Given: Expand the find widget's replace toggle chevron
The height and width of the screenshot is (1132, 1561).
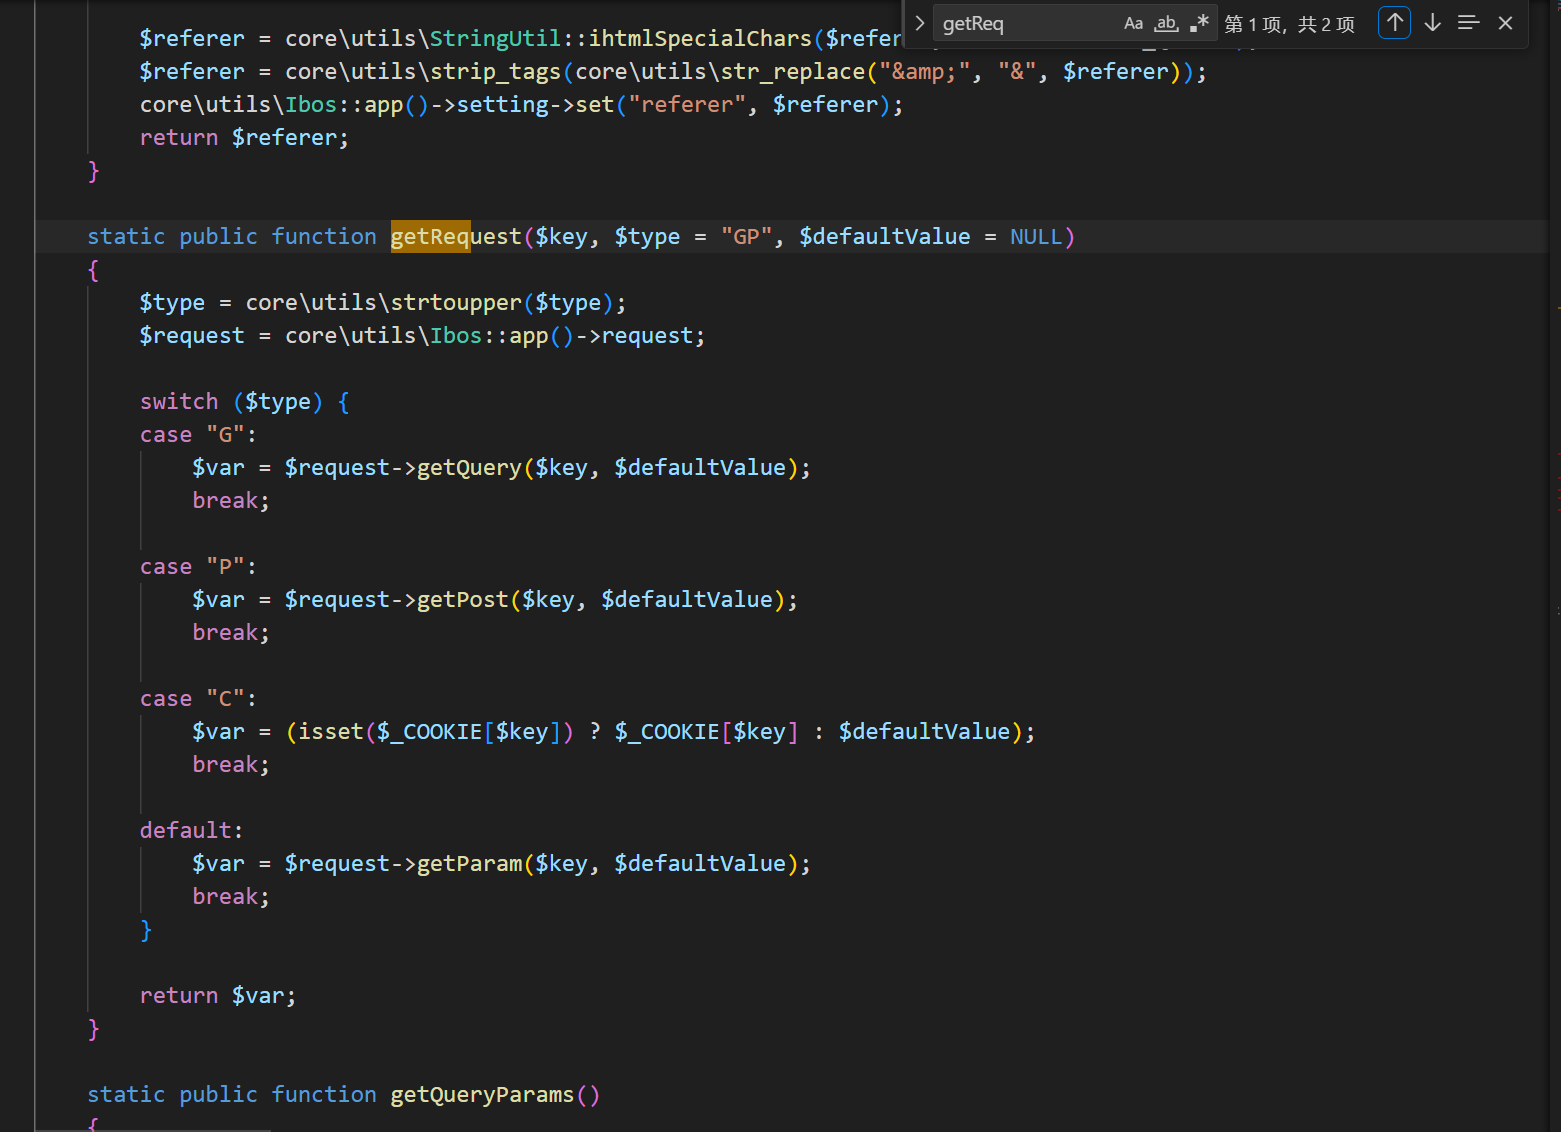Looking at the screenshot, I should (x=919, y=23).
